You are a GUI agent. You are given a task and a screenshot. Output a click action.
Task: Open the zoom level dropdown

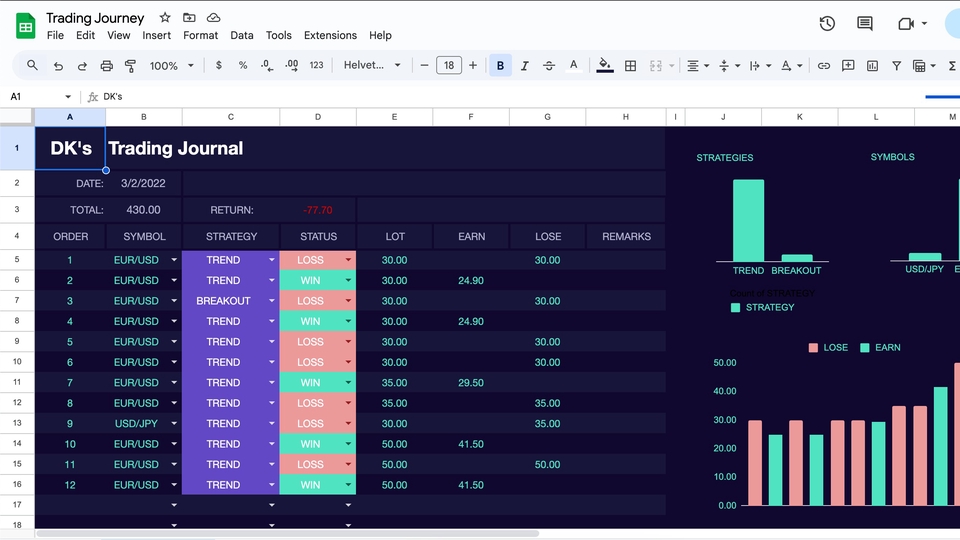coord(171,66)
